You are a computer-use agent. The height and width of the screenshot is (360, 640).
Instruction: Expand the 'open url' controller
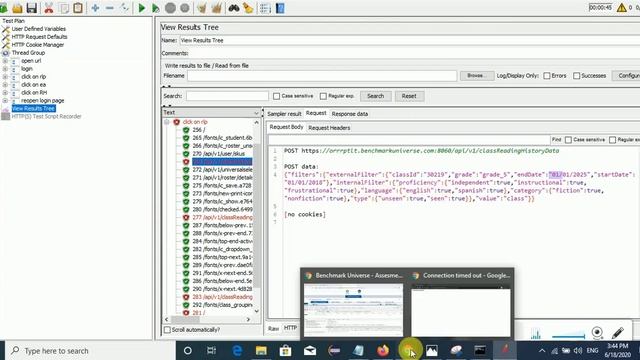coord(5,61)
